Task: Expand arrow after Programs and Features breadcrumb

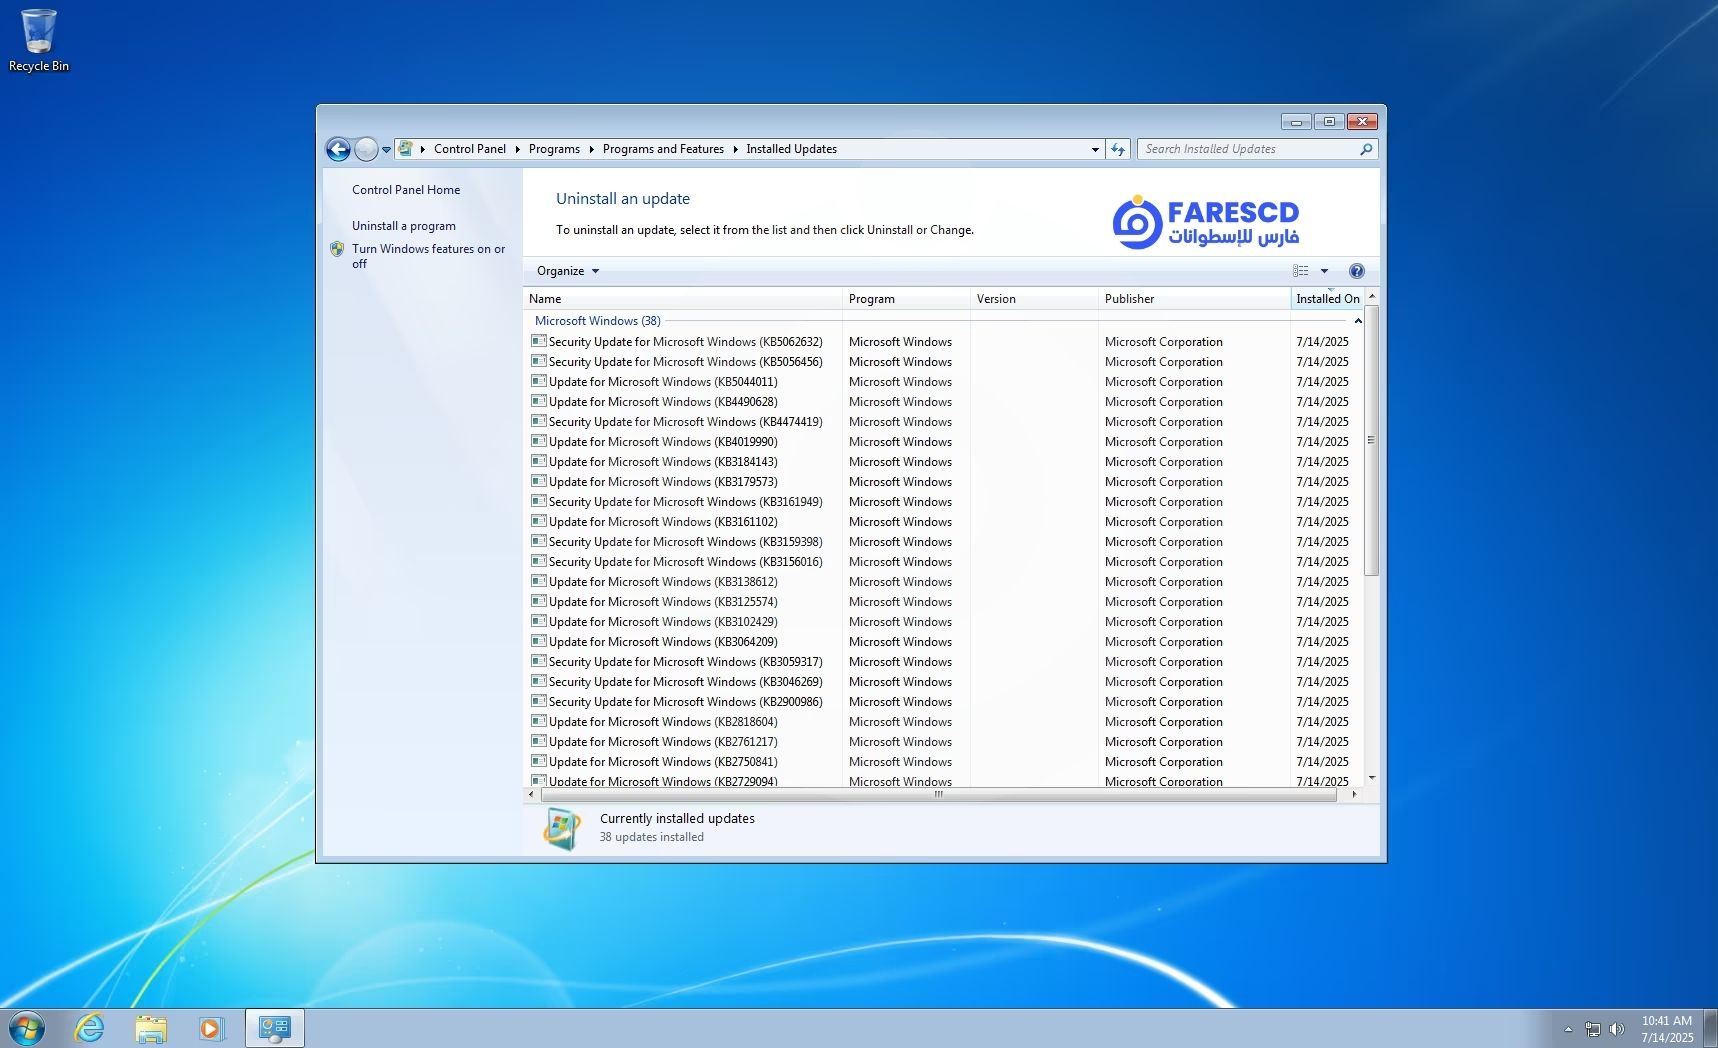Action: coord(735,149)
